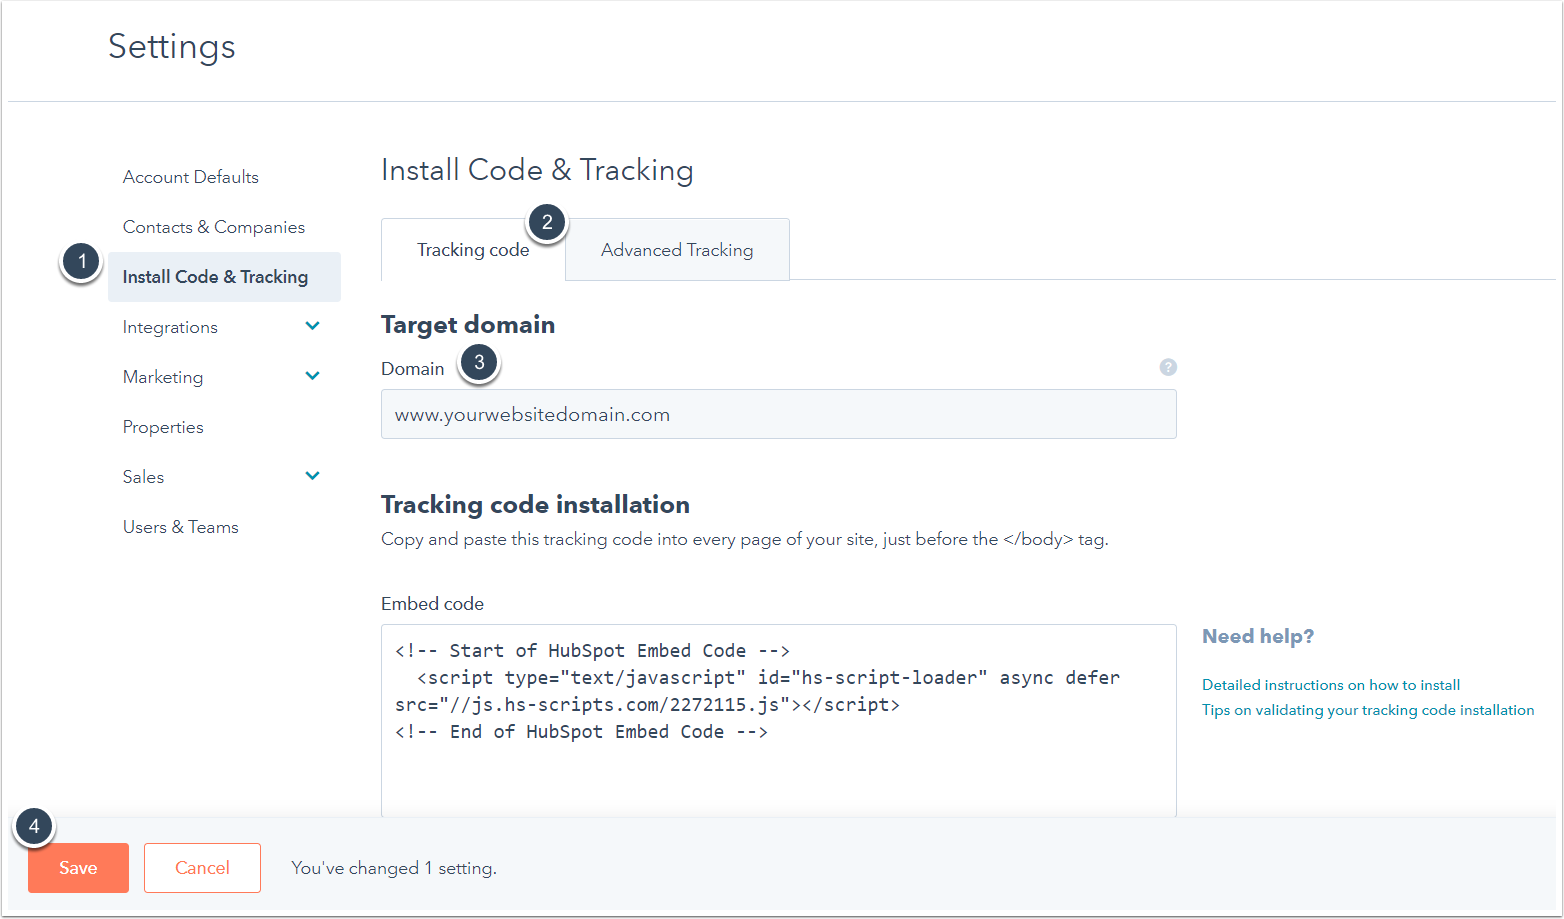Open Marketing in sidebar

pyautogui.click(x=163, y=377)
